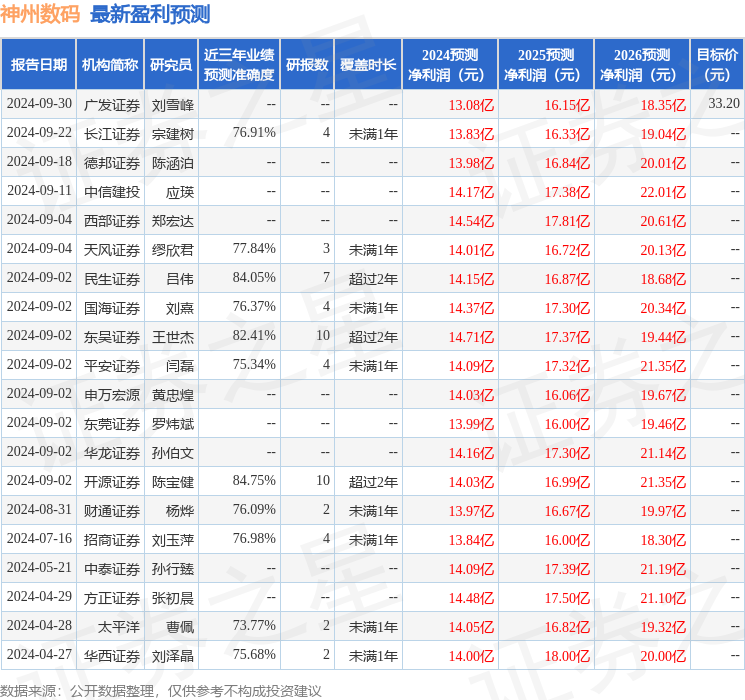This screenshot has width=745, height=700.
Task: Click the 中信建投 institution cell
Action: pos(112,192)
